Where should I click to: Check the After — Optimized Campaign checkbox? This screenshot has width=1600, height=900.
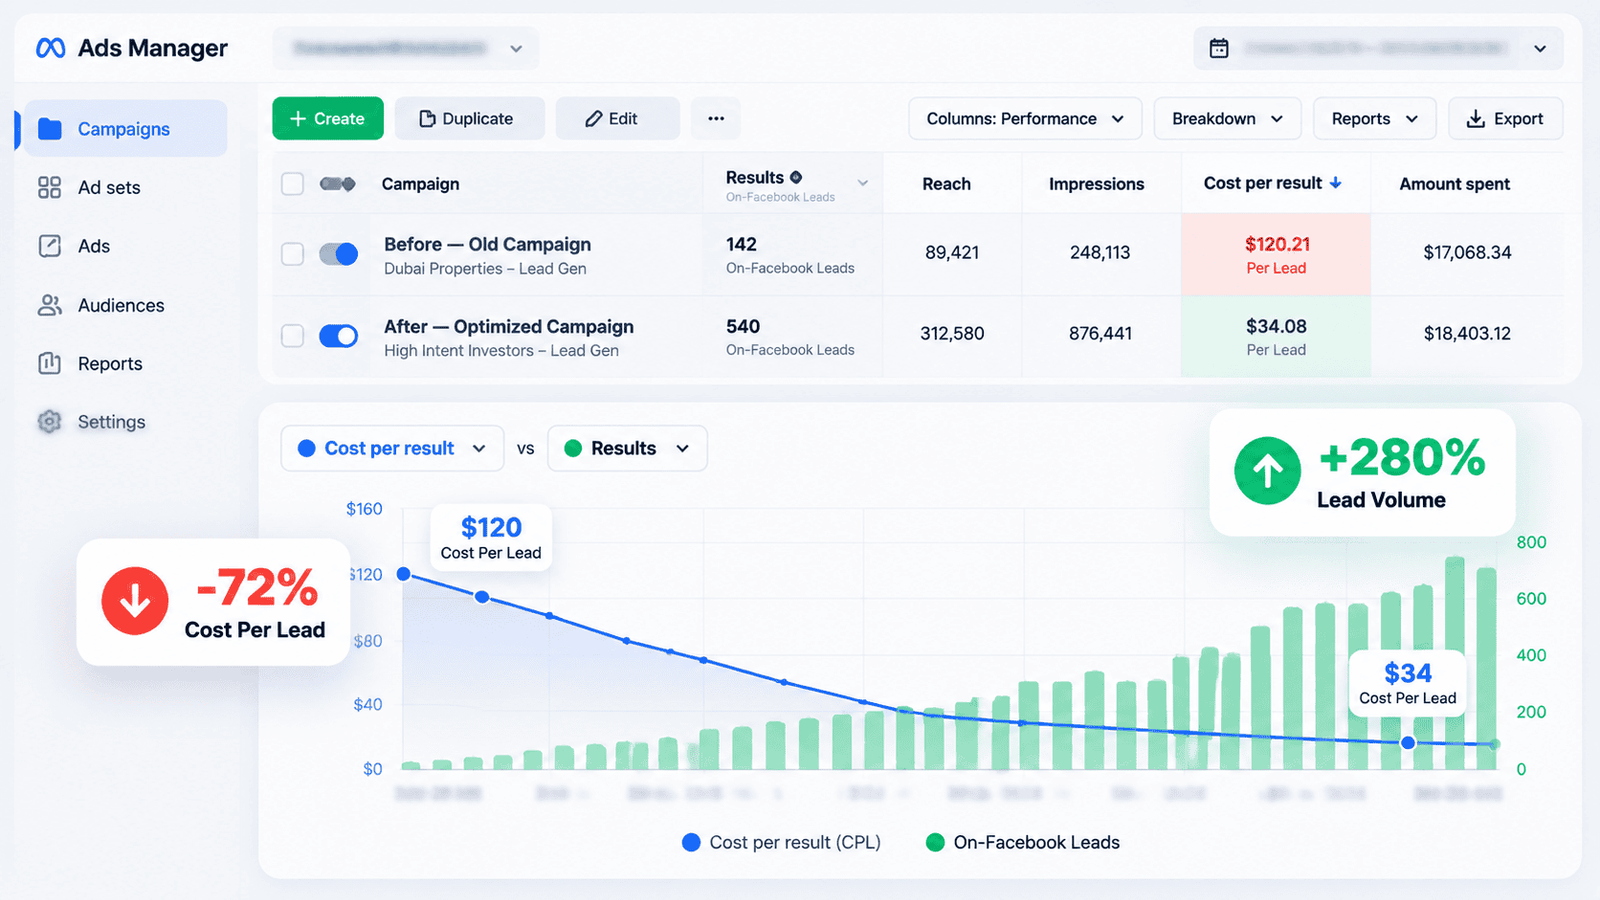click(292, 336)
